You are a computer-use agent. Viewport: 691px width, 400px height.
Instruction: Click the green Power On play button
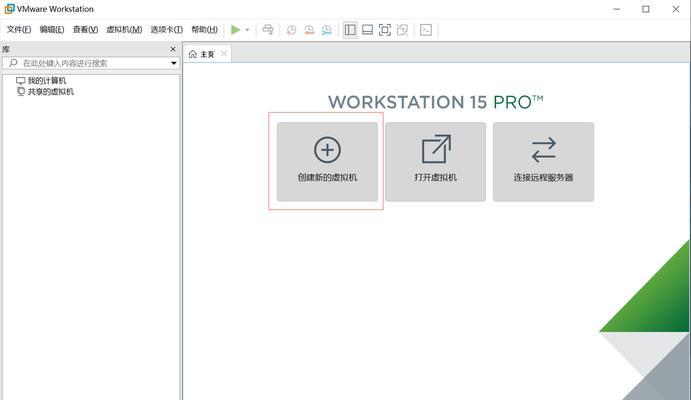[x=236, y=30]
